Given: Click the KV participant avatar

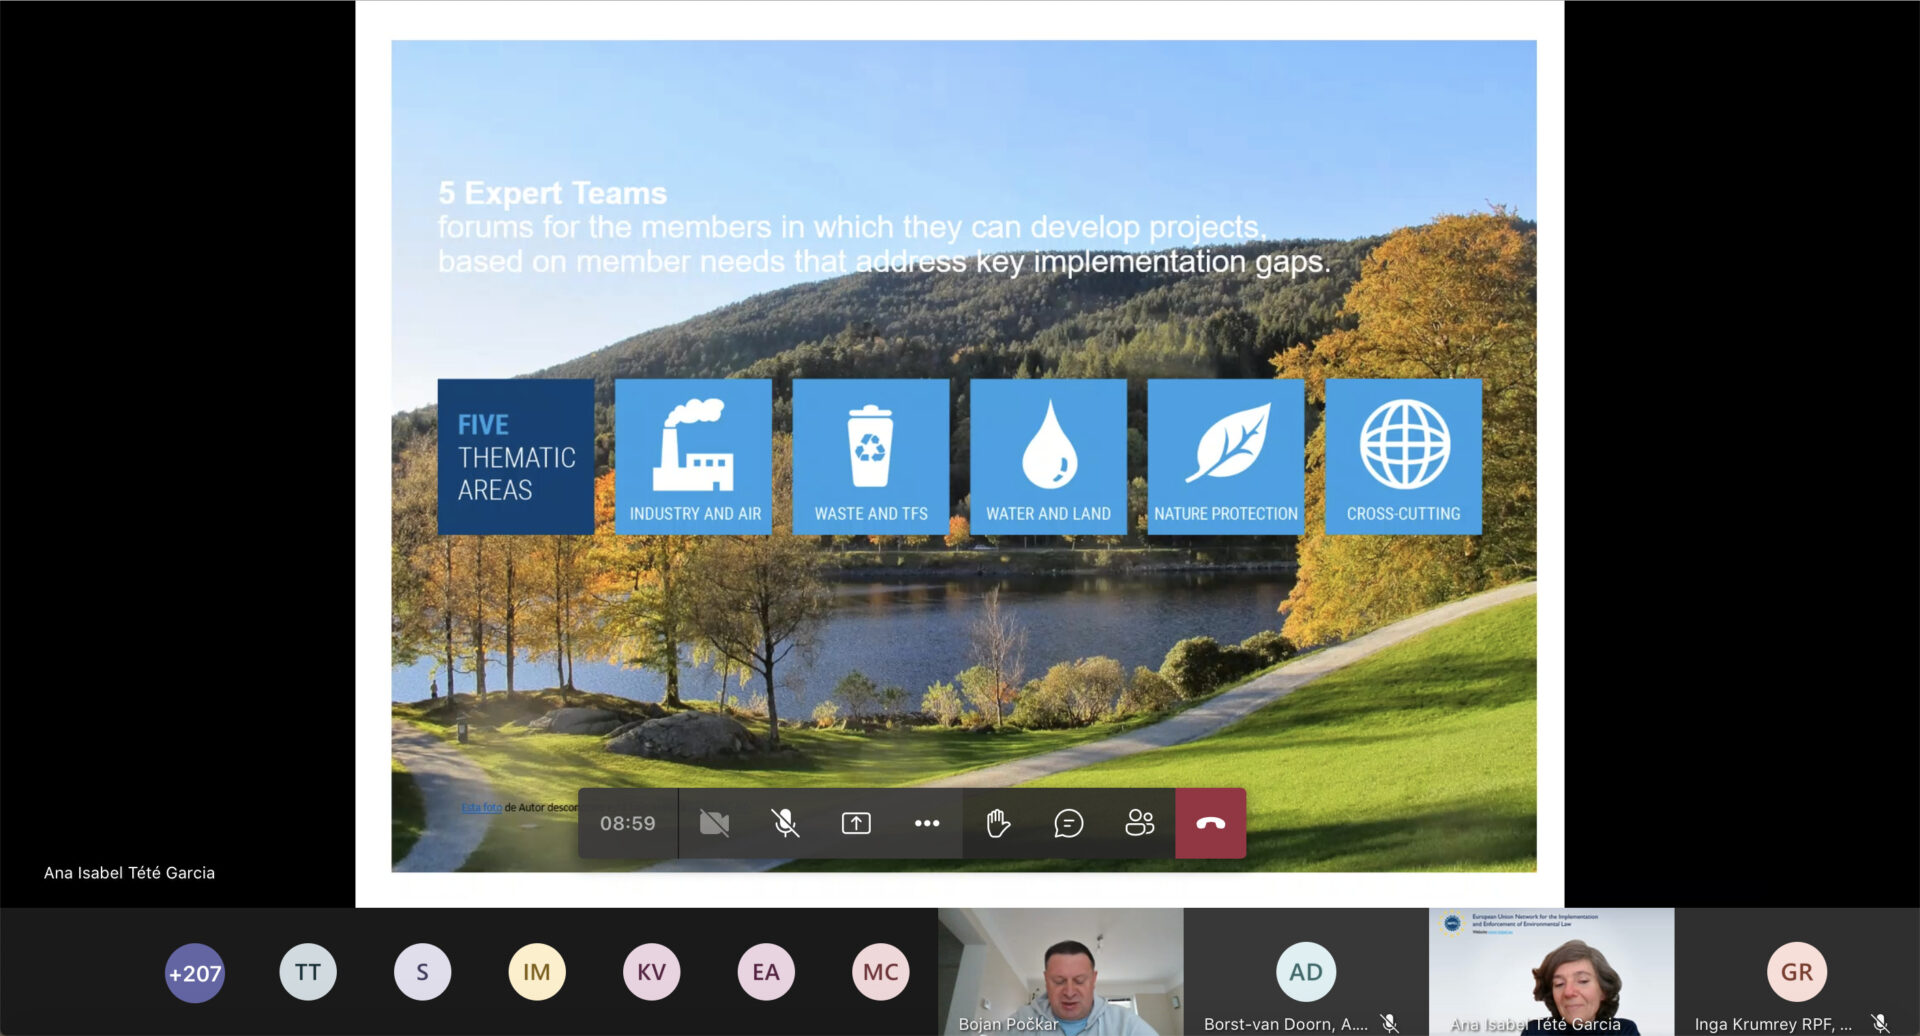Looking at the screenshot, I should (x=651, y=972).
